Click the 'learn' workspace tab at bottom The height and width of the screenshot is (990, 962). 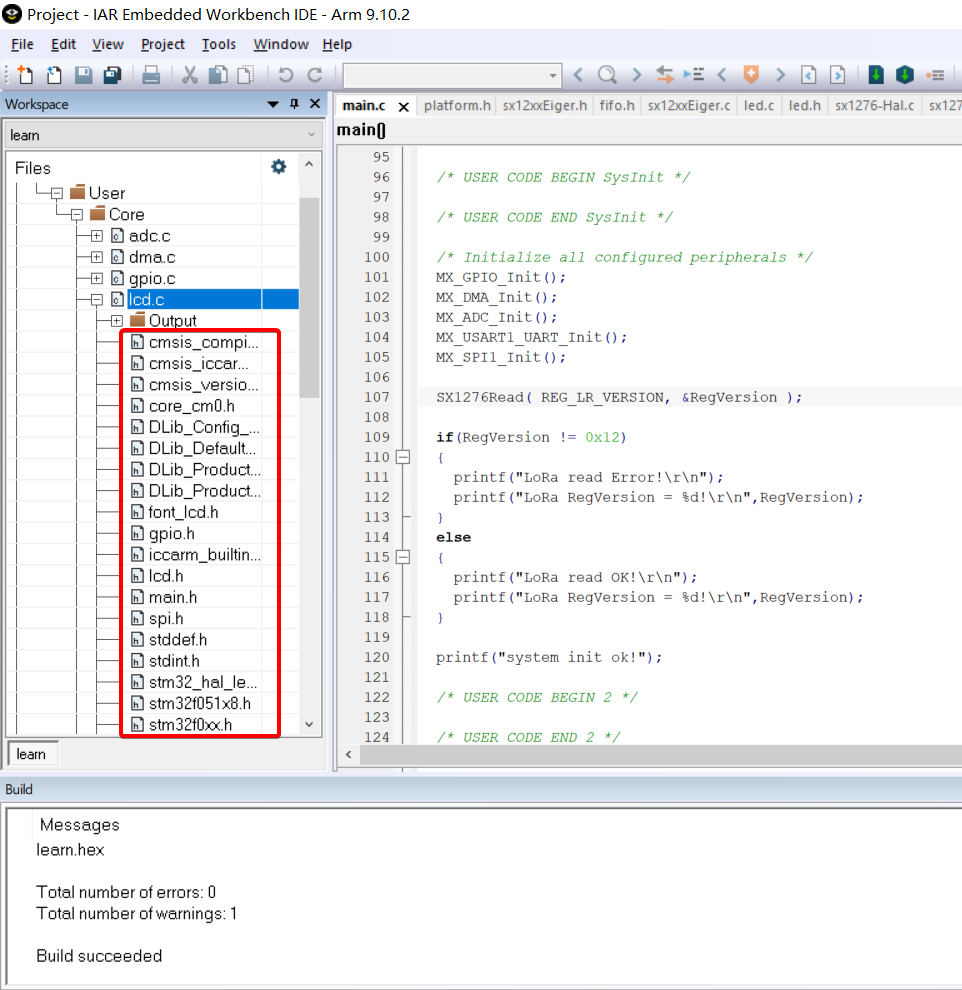coord(31,754)
